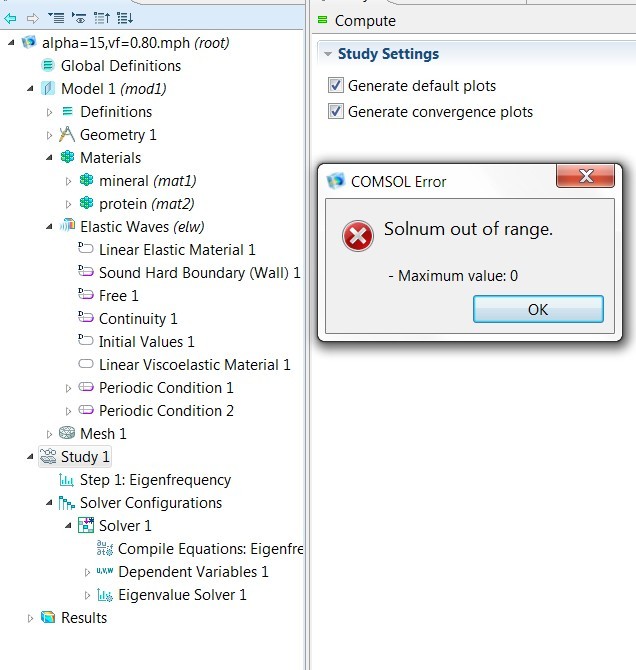Click the move down toolbar icon
This screenshot has width=636, height=670.
pos(125,18)
